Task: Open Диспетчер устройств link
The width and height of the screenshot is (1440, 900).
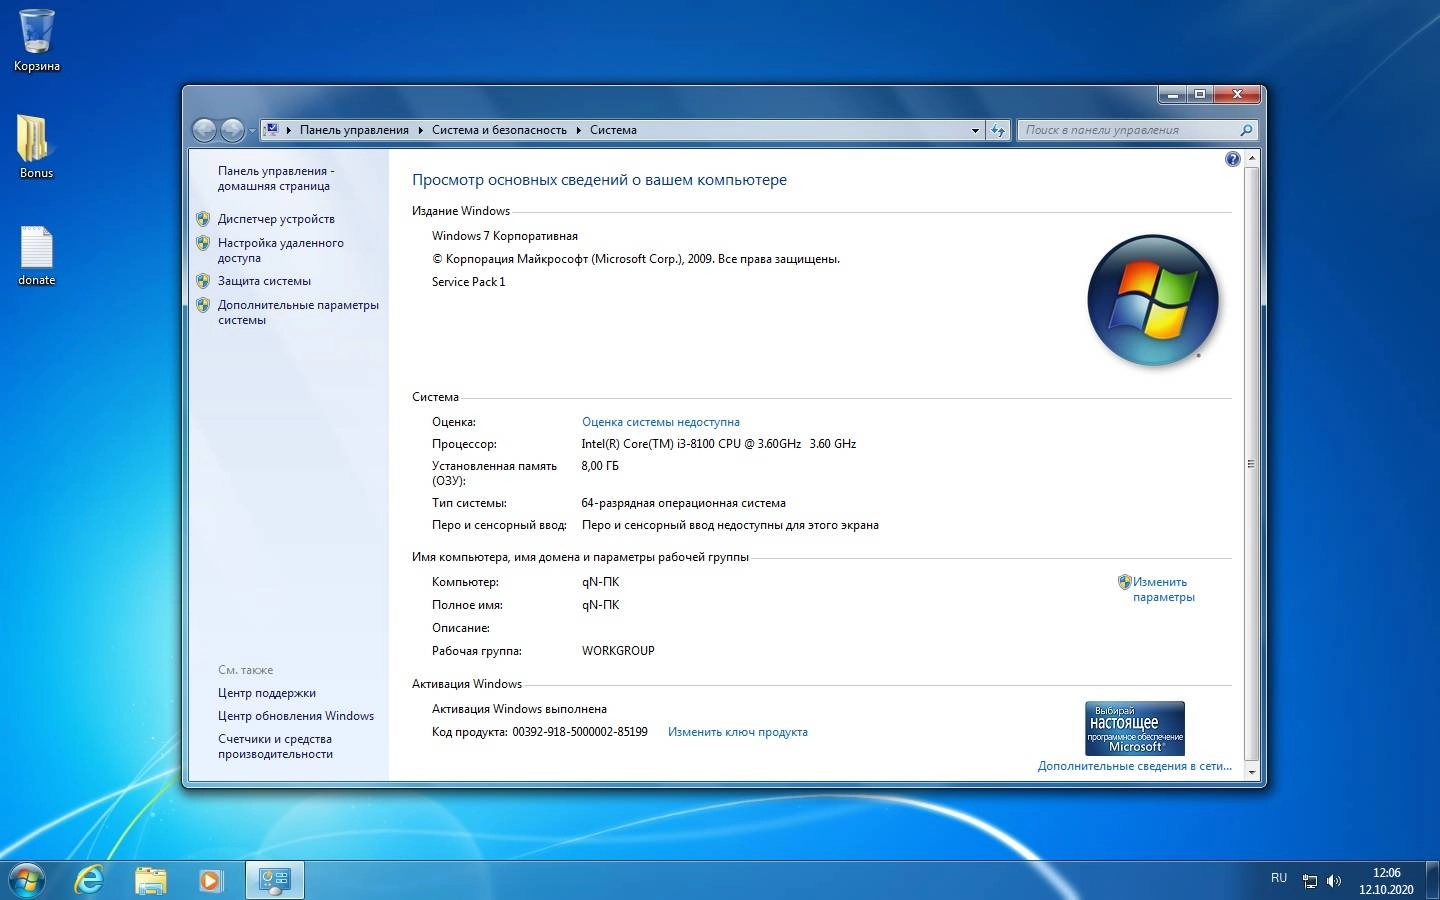Action: pyautogui.click(x=276, y=219)
